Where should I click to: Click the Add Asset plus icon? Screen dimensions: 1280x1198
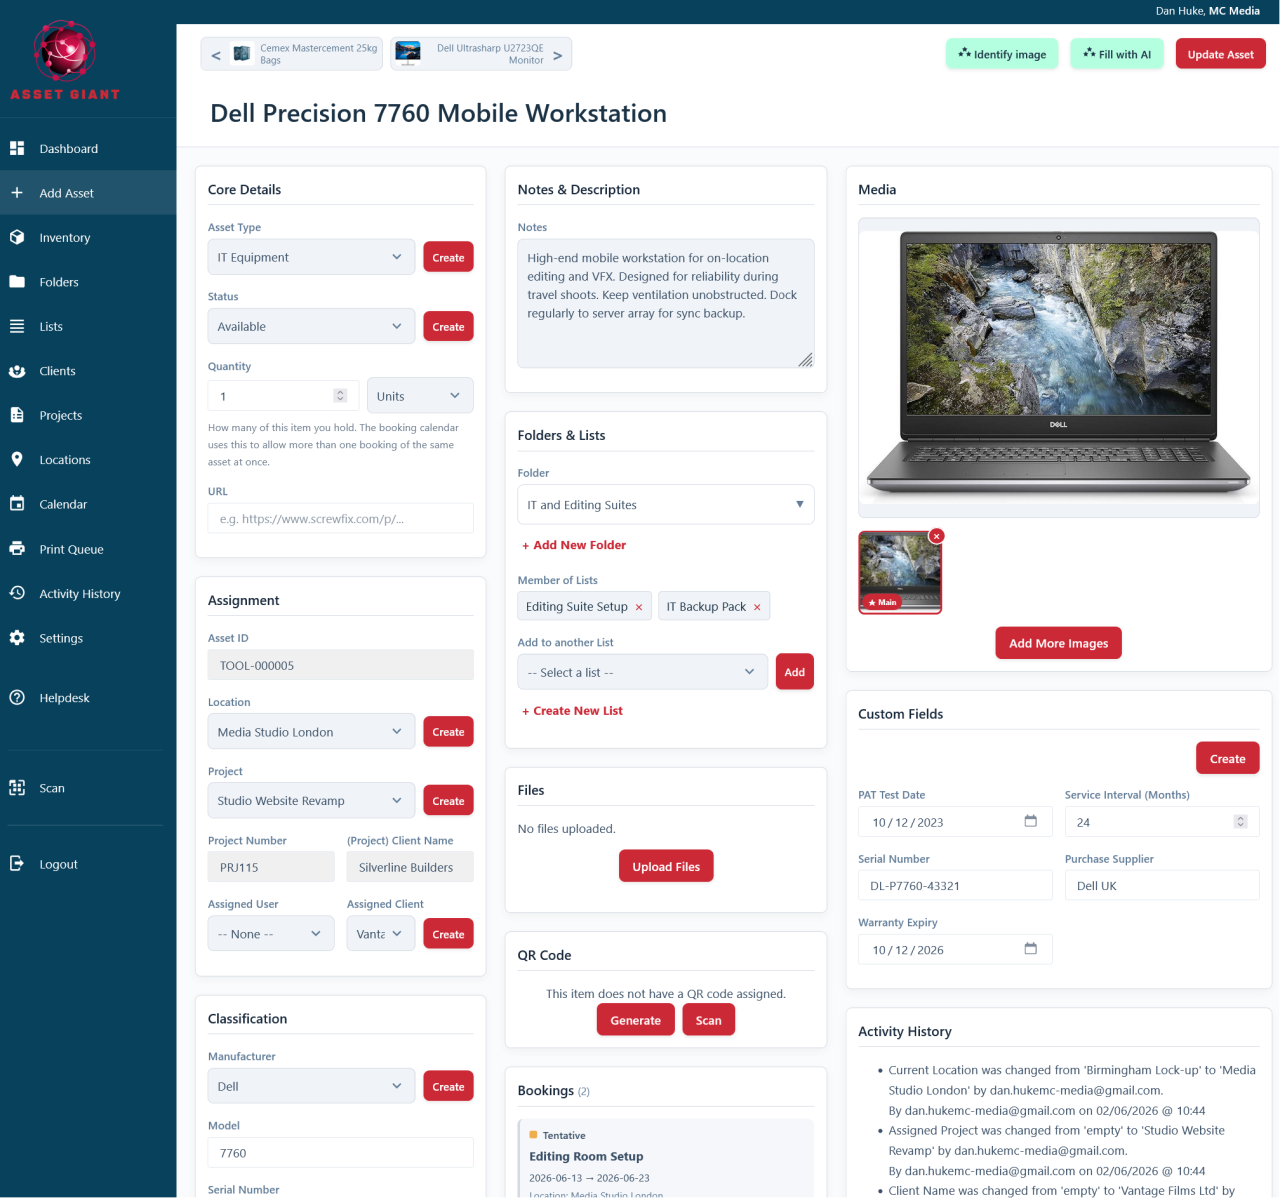click(x=17, y=193)
